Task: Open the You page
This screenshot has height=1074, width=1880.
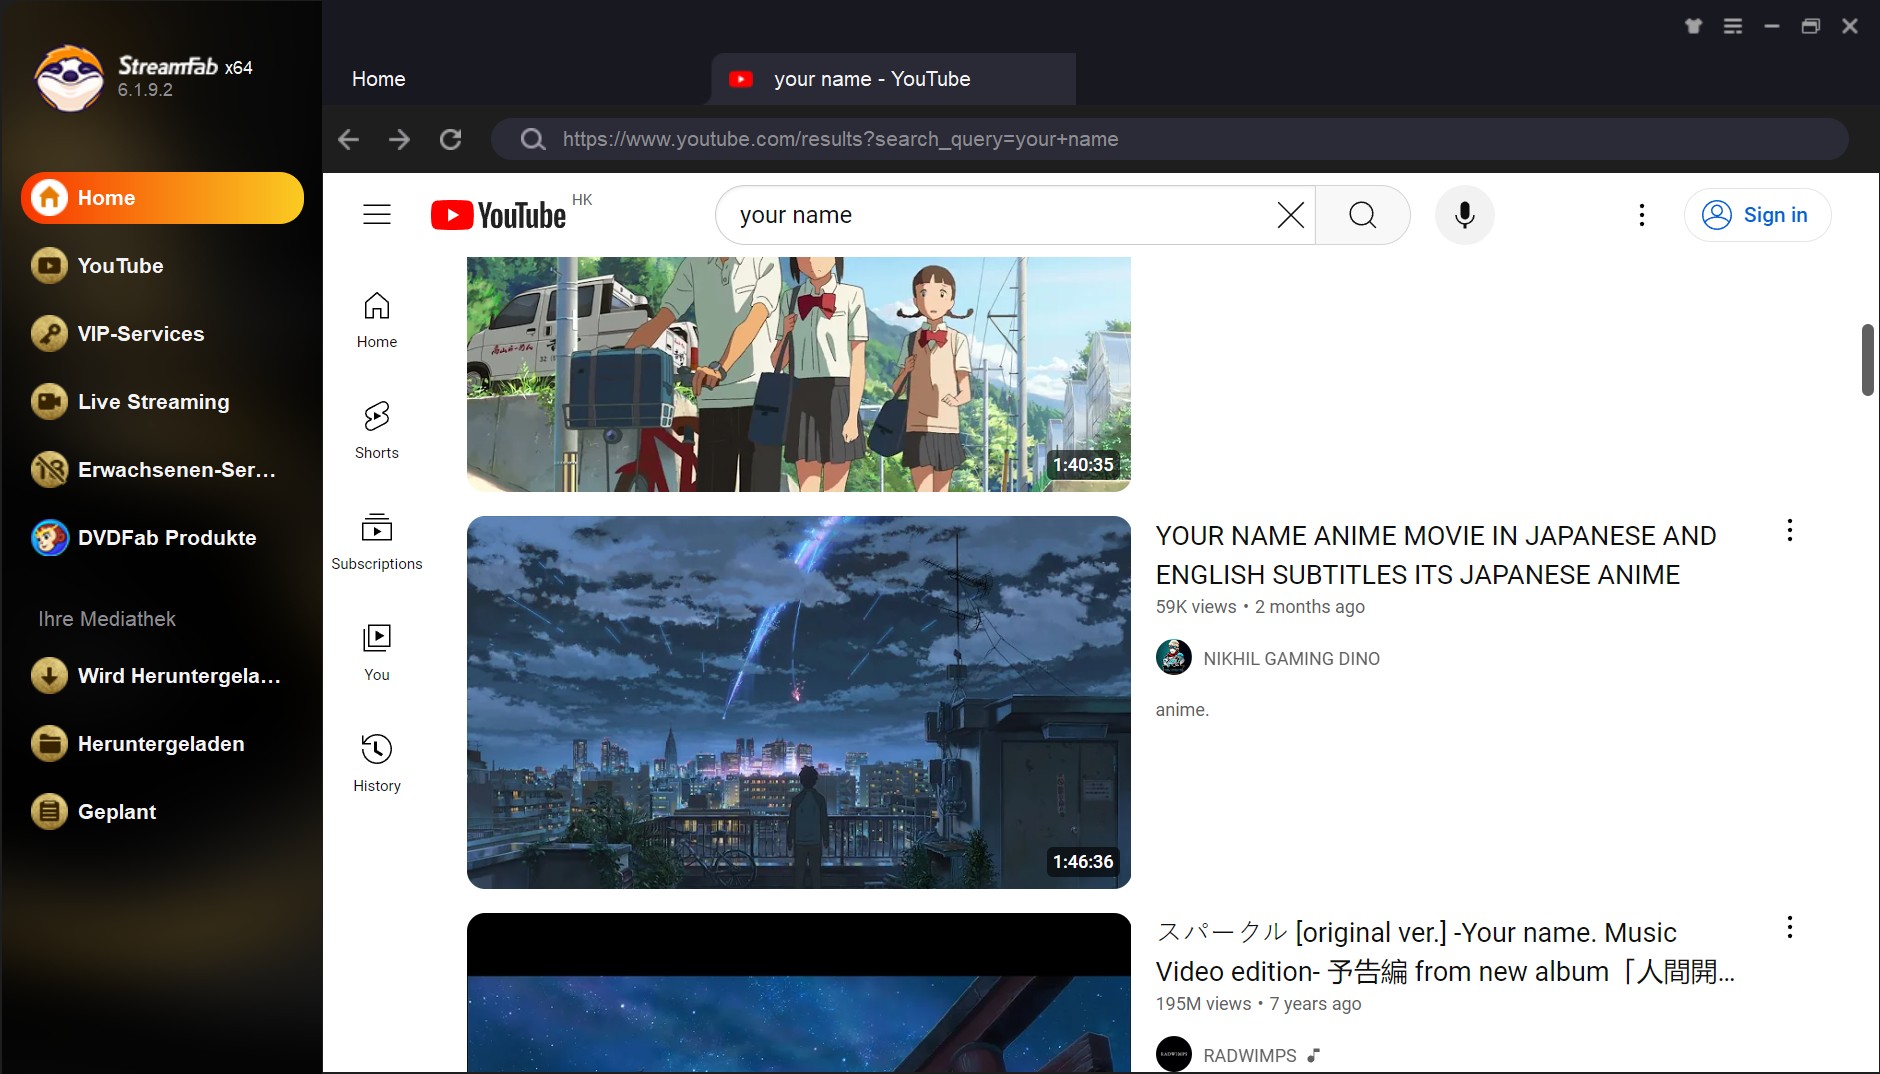Action: click(x=377, y=653)
